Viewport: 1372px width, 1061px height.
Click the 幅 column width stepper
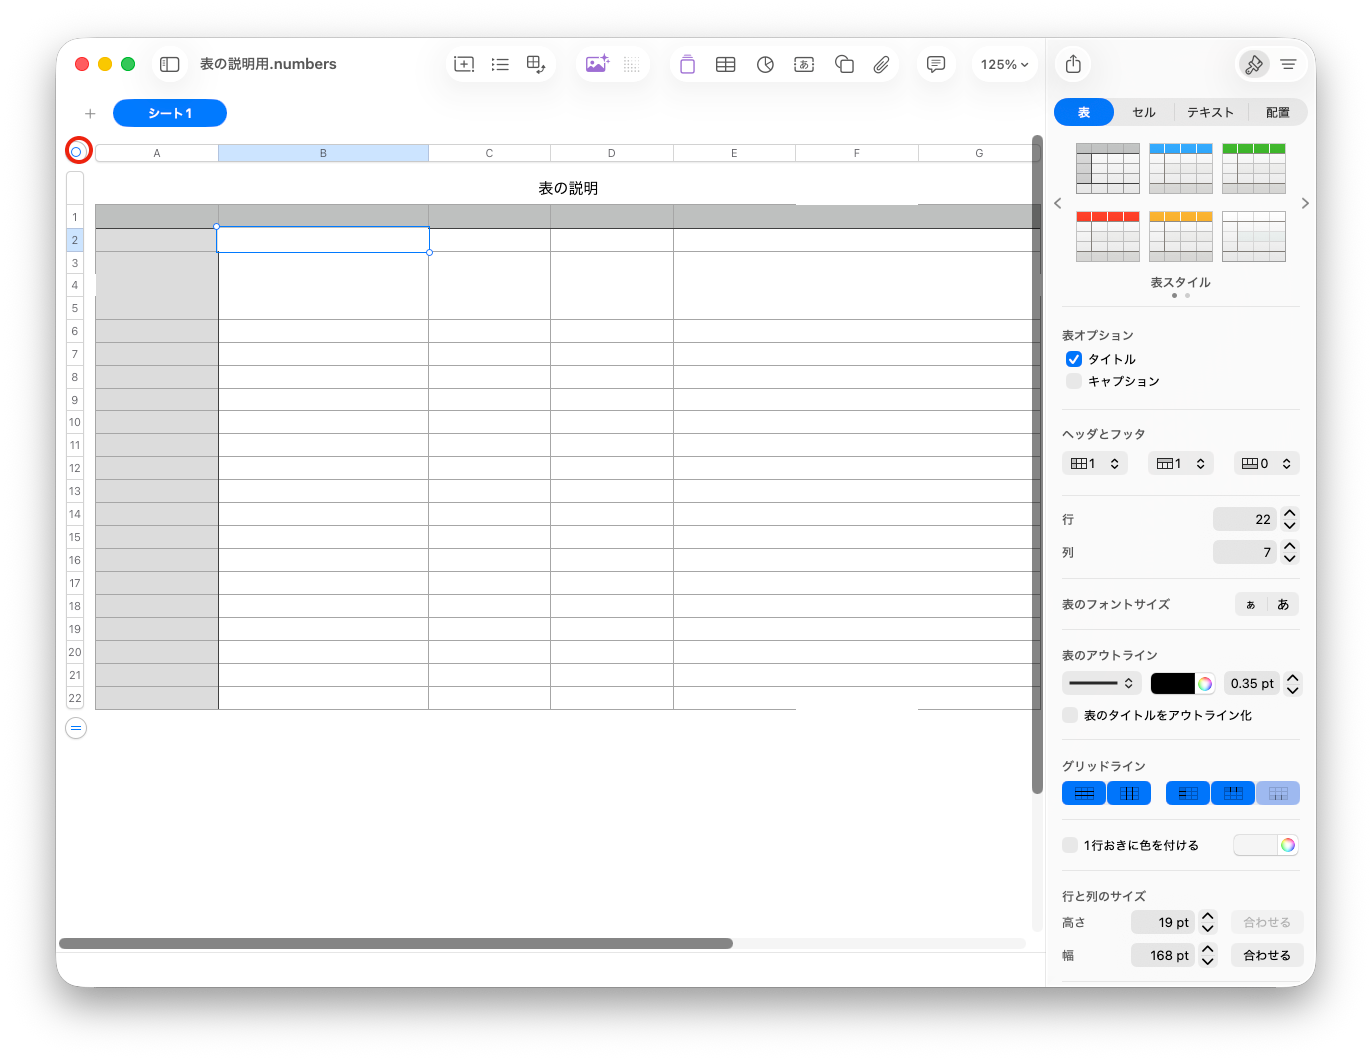point(1208,955)
